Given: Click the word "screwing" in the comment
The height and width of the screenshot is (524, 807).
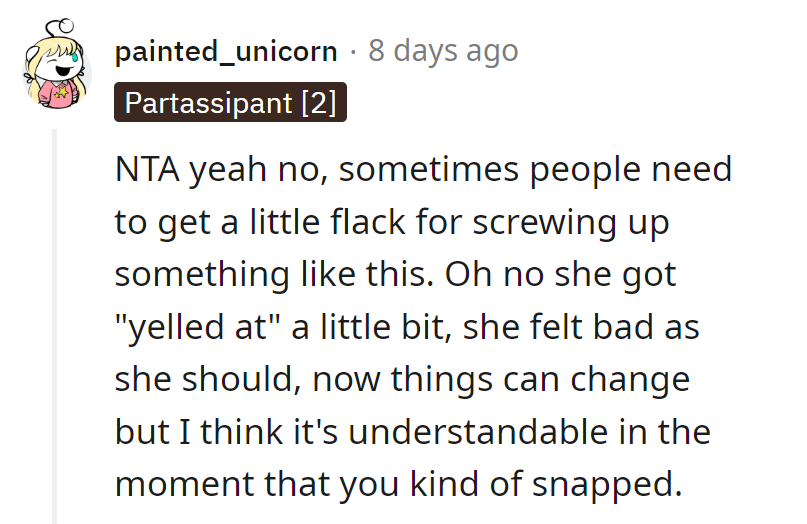Looking at the screenshot, I should click(542, 222).
